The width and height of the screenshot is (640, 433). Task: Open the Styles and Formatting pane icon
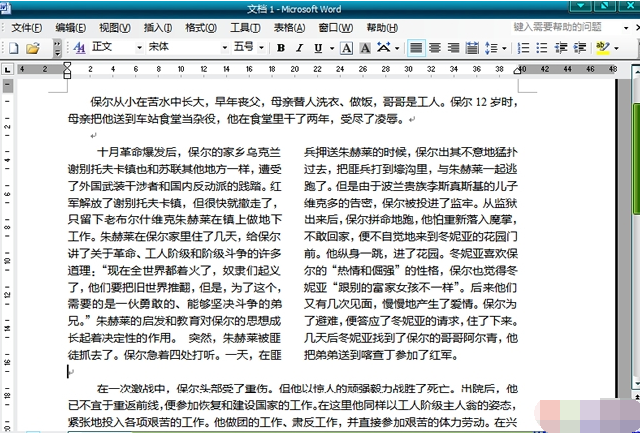[79, 47]
